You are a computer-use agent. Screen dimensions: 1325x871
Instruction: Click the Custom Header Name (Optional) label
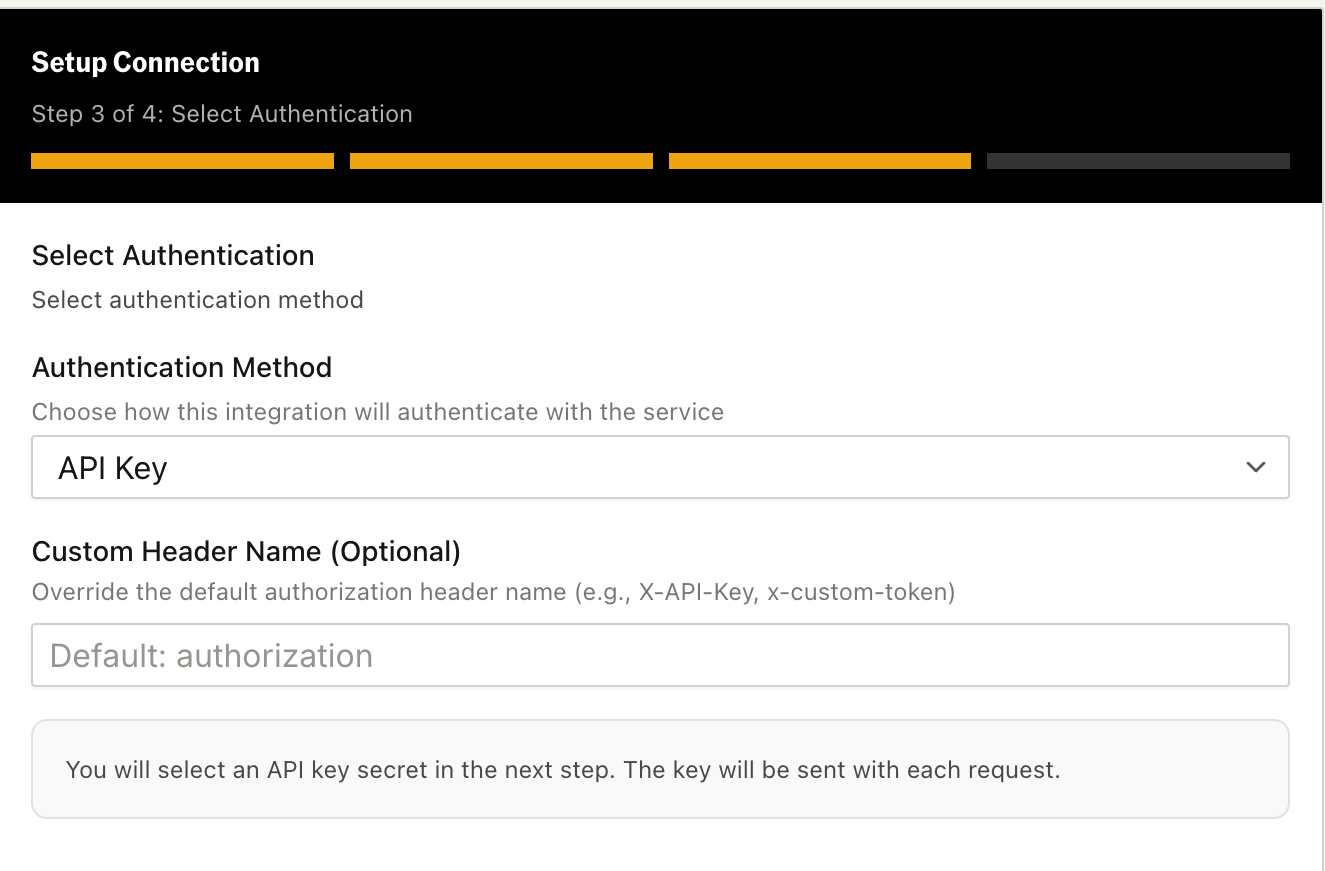tap(246, 551)
